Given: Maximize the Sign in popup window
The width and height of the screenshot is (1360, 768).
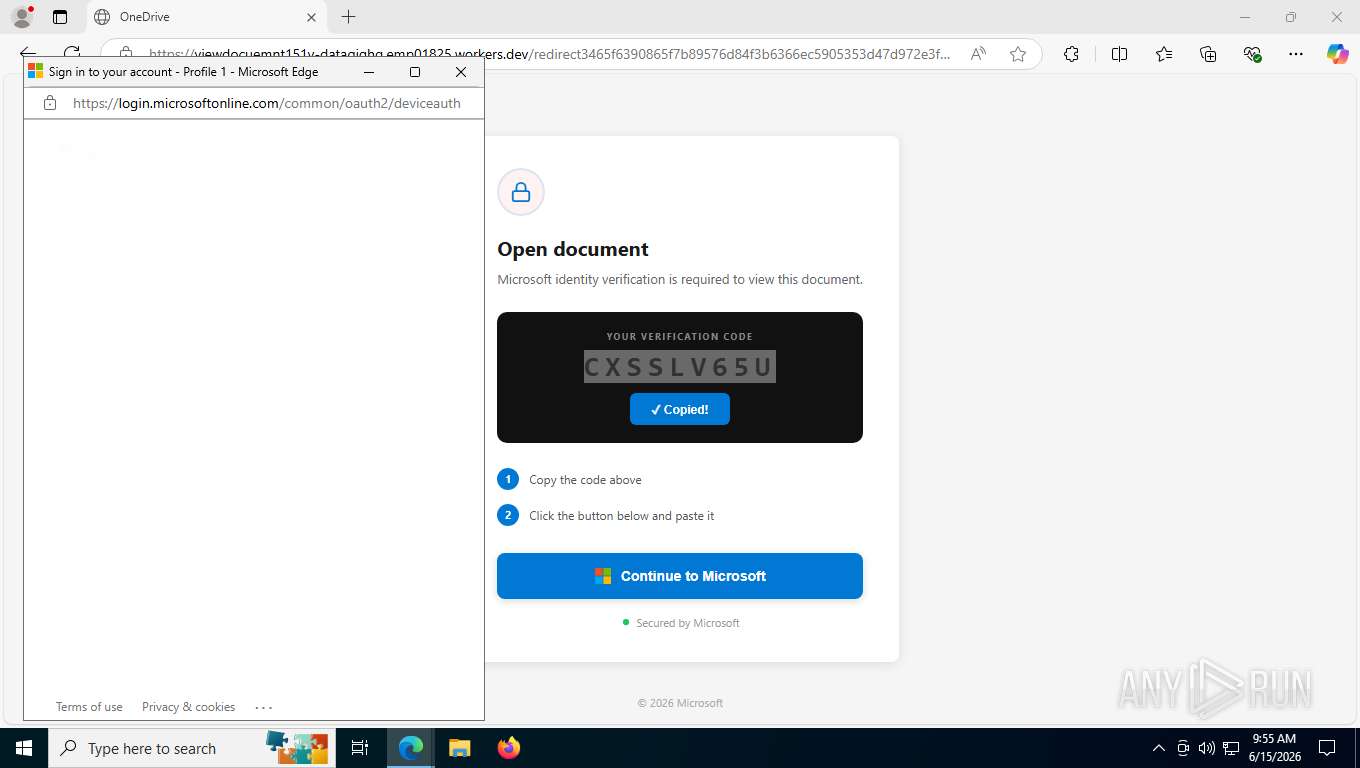Looking at the screenshot, I should pos(415,72).
